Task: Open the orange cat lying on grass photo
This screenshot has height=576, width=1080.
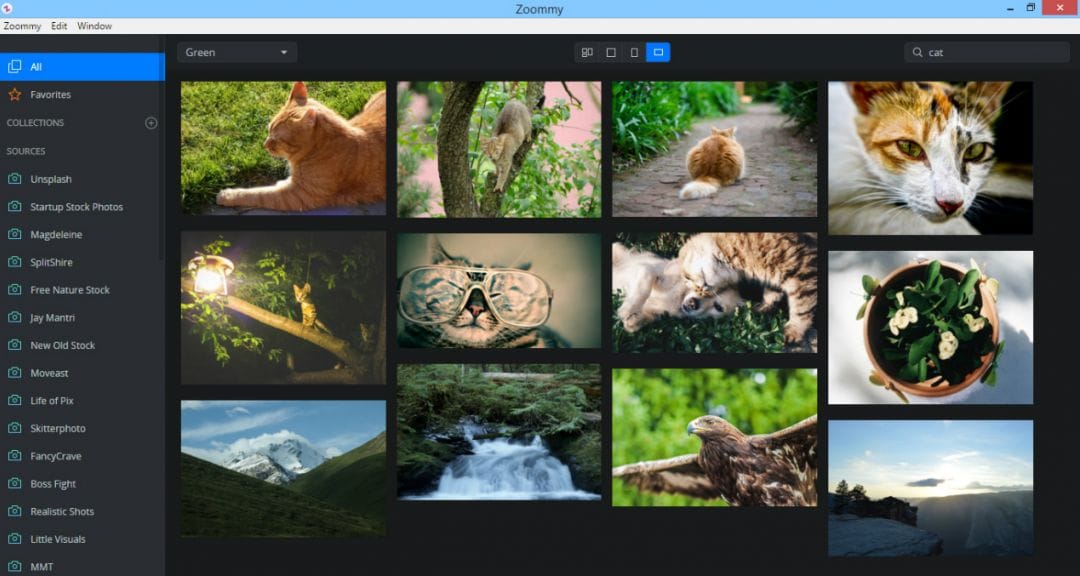Action: (283, 148)
